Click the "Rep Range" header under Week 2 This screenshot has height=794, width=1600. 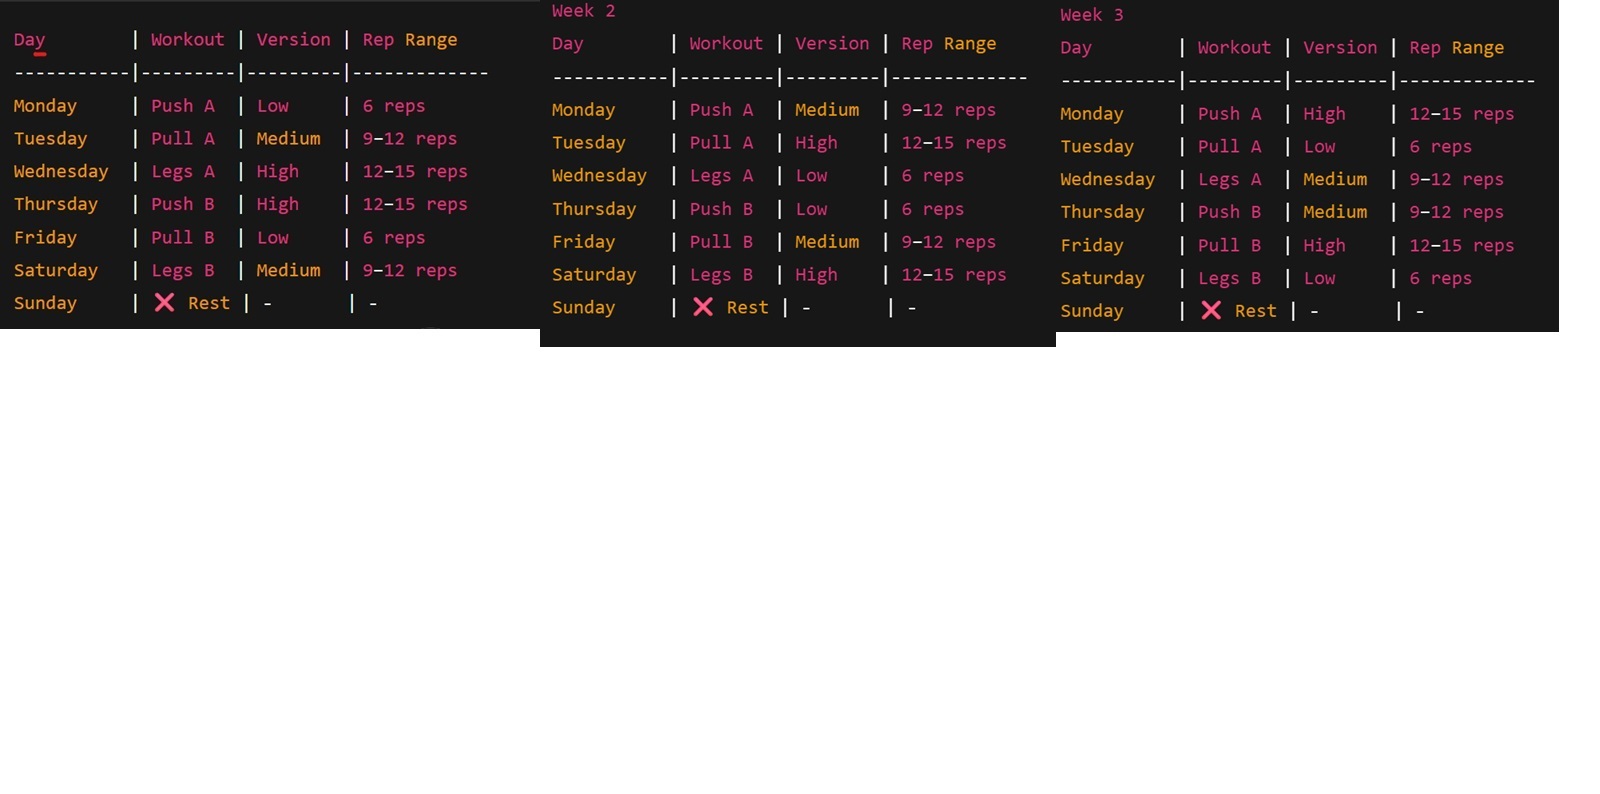click(x=948, y=44)
